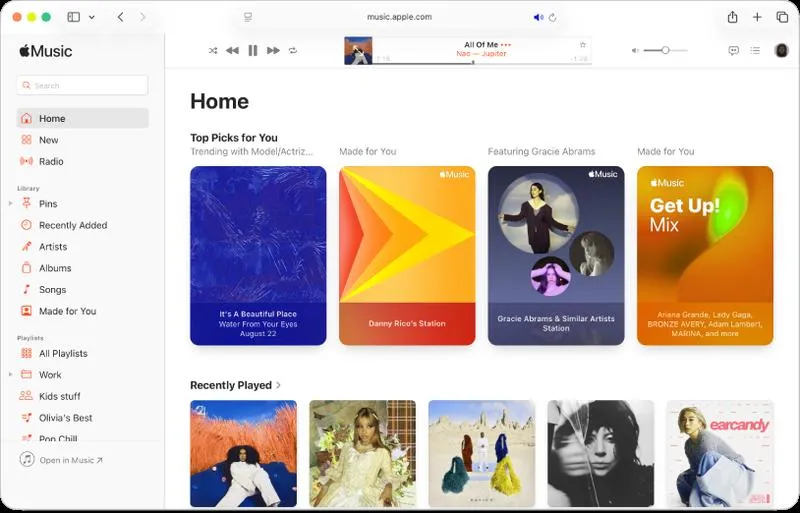
Task: Go to Home in the sidebar
Action: 83,118
